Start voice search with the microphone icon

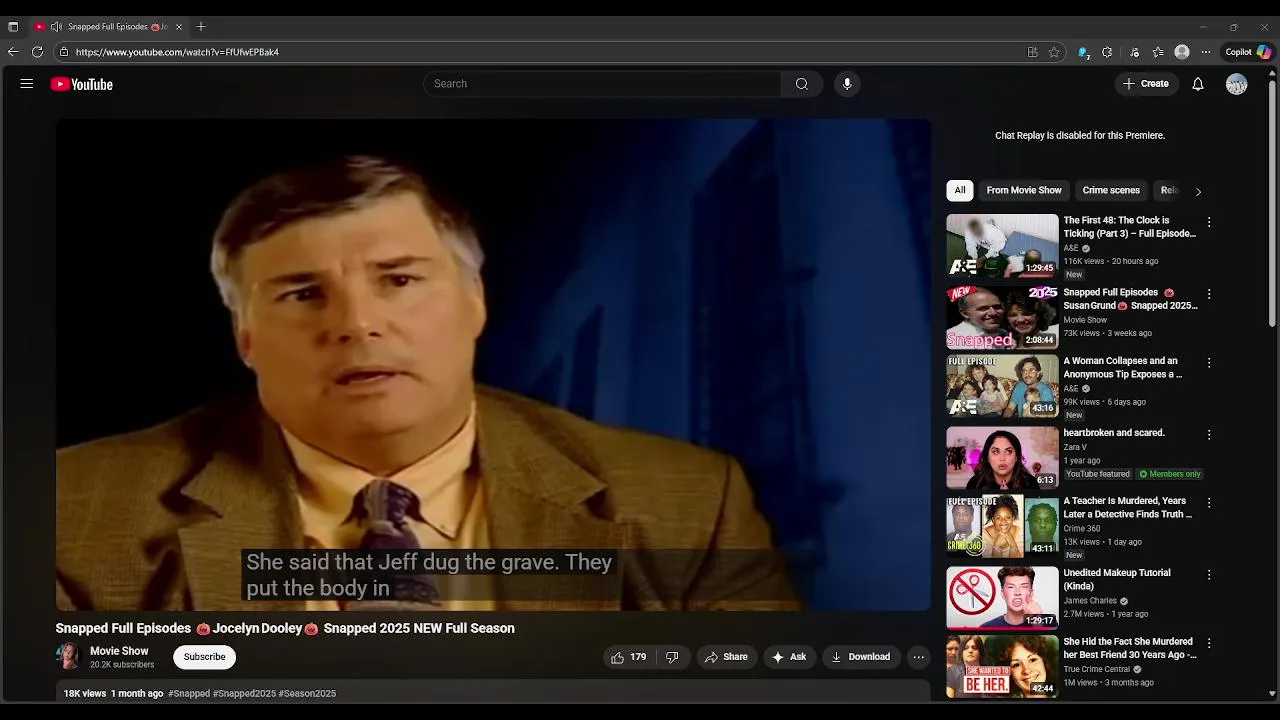847,84
